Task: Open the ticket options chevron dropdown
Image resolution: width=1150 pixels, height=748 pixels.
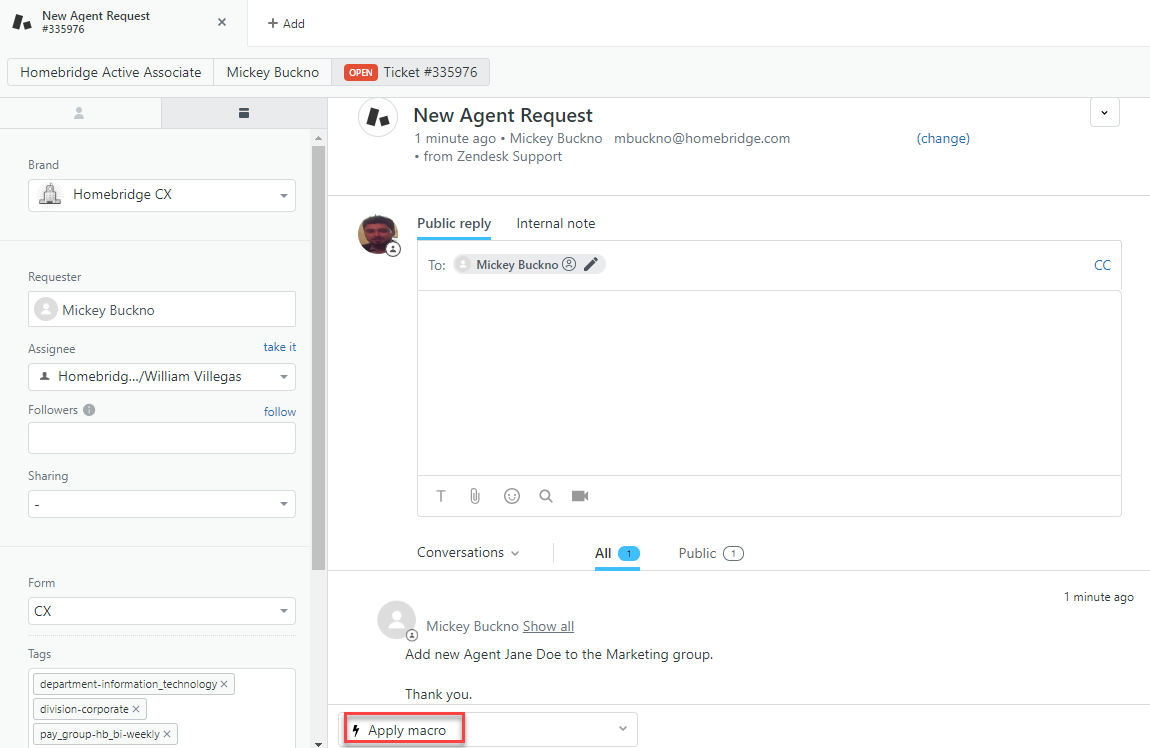Action: [1105, 113]
